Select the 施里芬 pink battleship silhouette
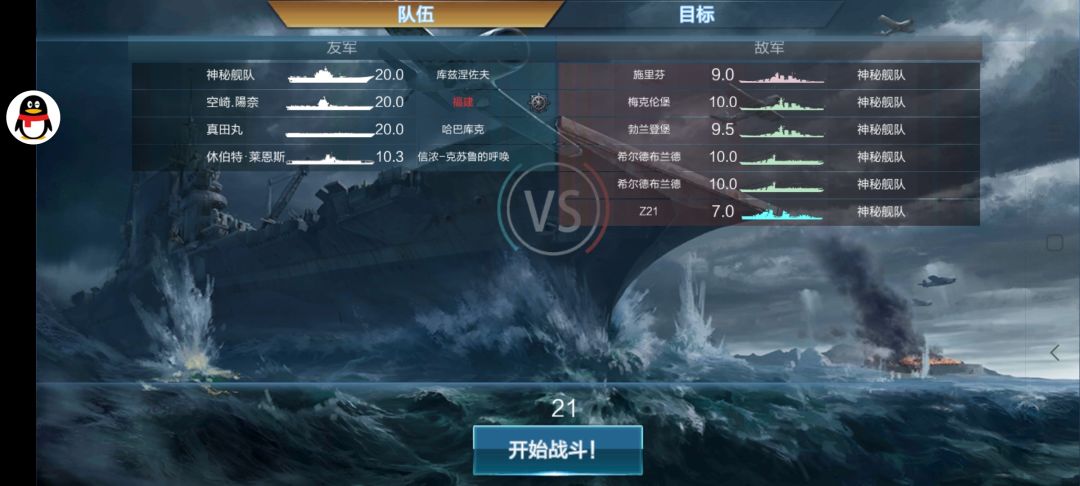Image resolution: width=1080 pixels, height=486 pixels. click(x=781, y=76)
